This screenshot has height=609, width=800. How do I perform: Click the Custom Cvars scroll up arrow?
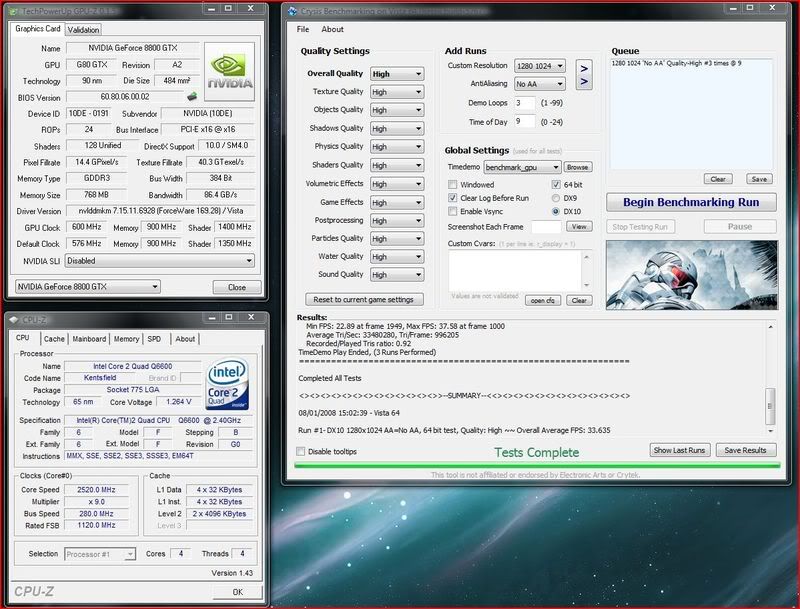coord(587,257)
